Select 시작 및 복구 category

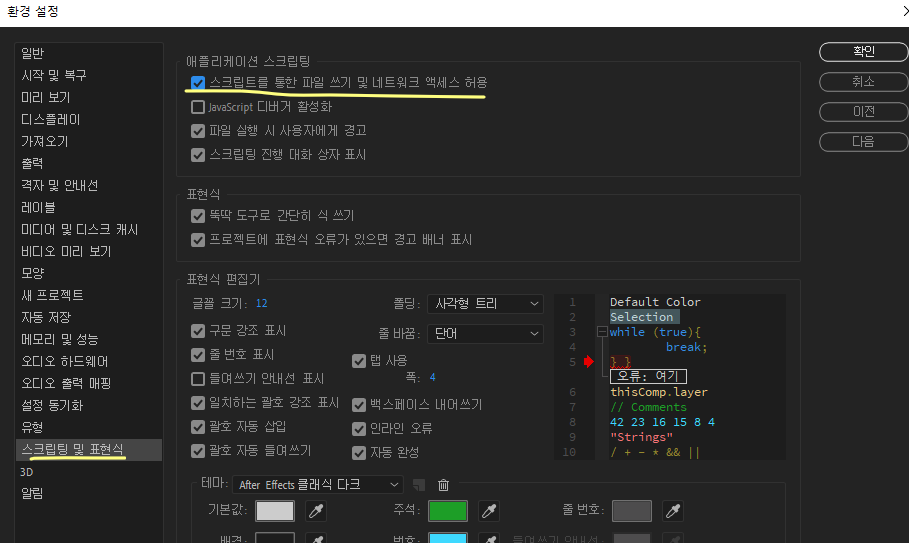coord(88,75)
